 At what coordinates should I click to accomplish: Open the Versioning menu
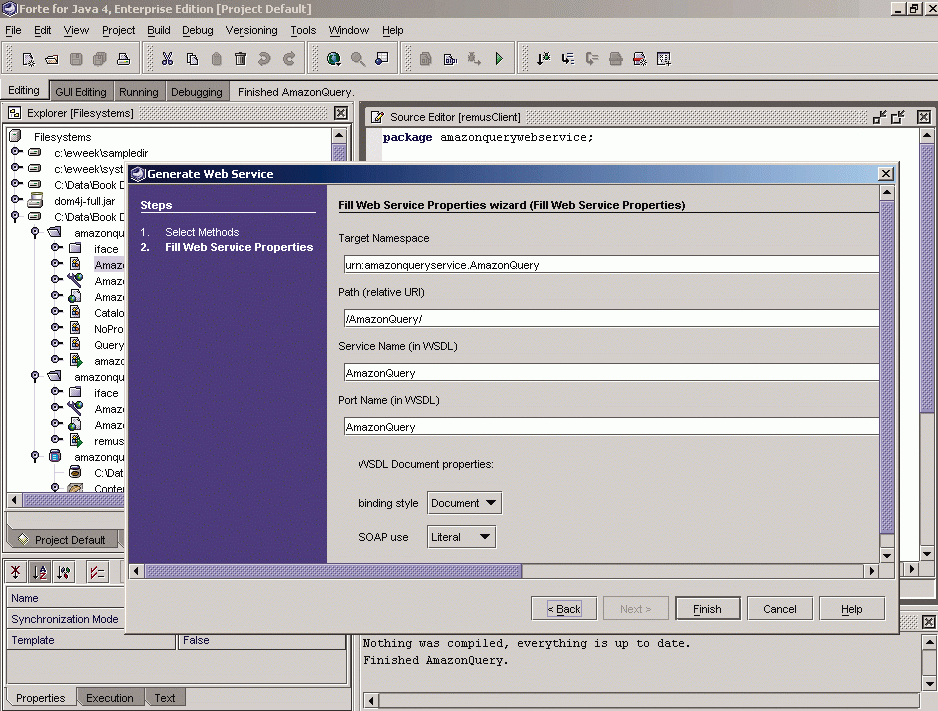tap(251, 30)
